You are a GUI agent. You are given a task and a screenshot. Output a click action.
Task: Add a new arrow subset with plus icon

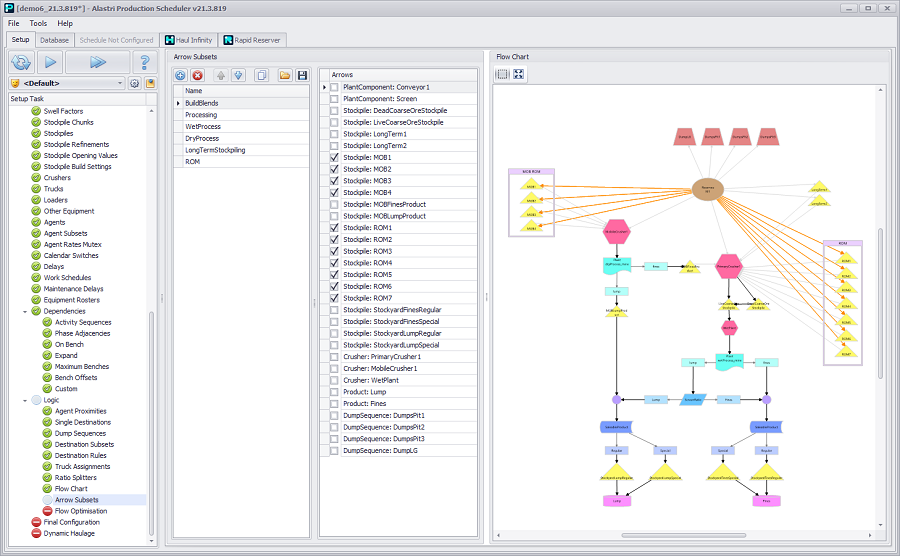click(180, 75)
